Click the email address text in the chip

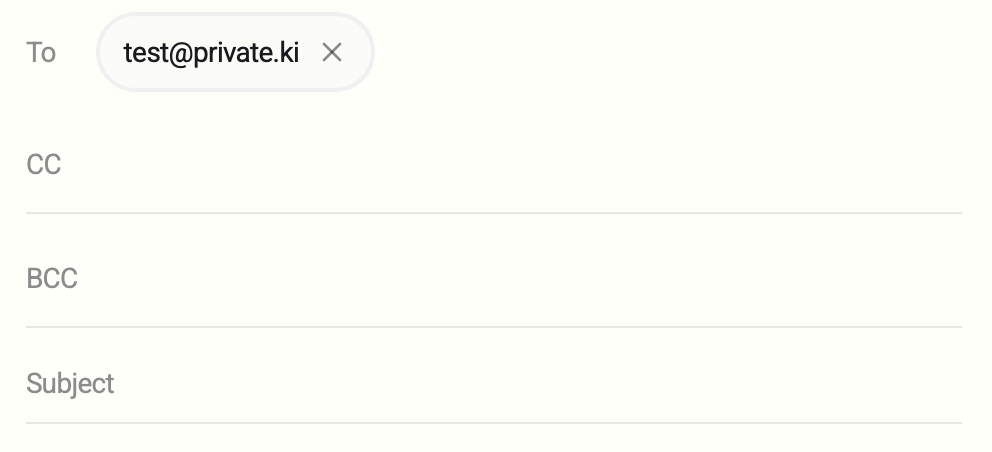pyautogui.click(x=211, y=53)
